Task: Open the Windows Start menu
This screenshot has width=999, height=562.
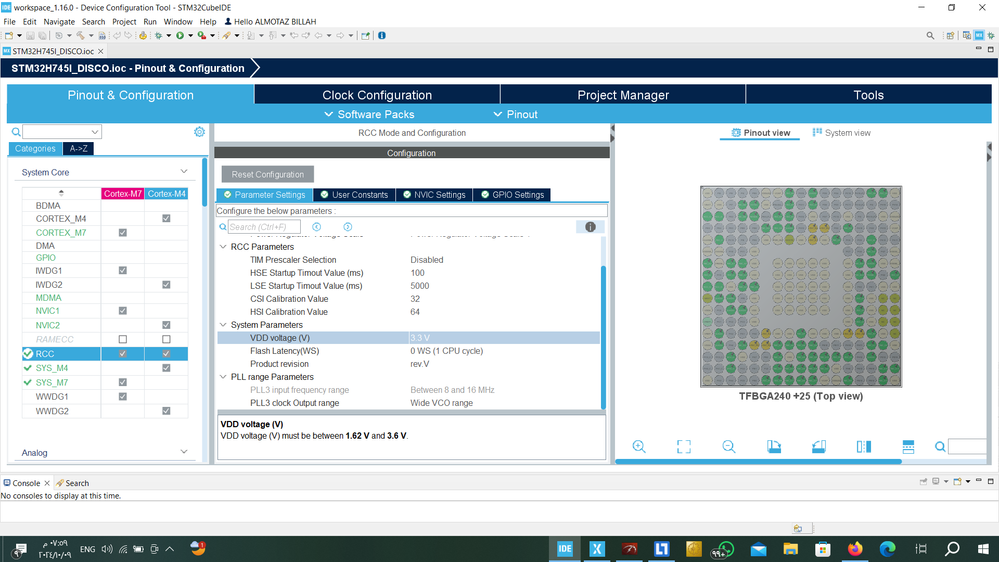Action: click(x=983, y=549)
